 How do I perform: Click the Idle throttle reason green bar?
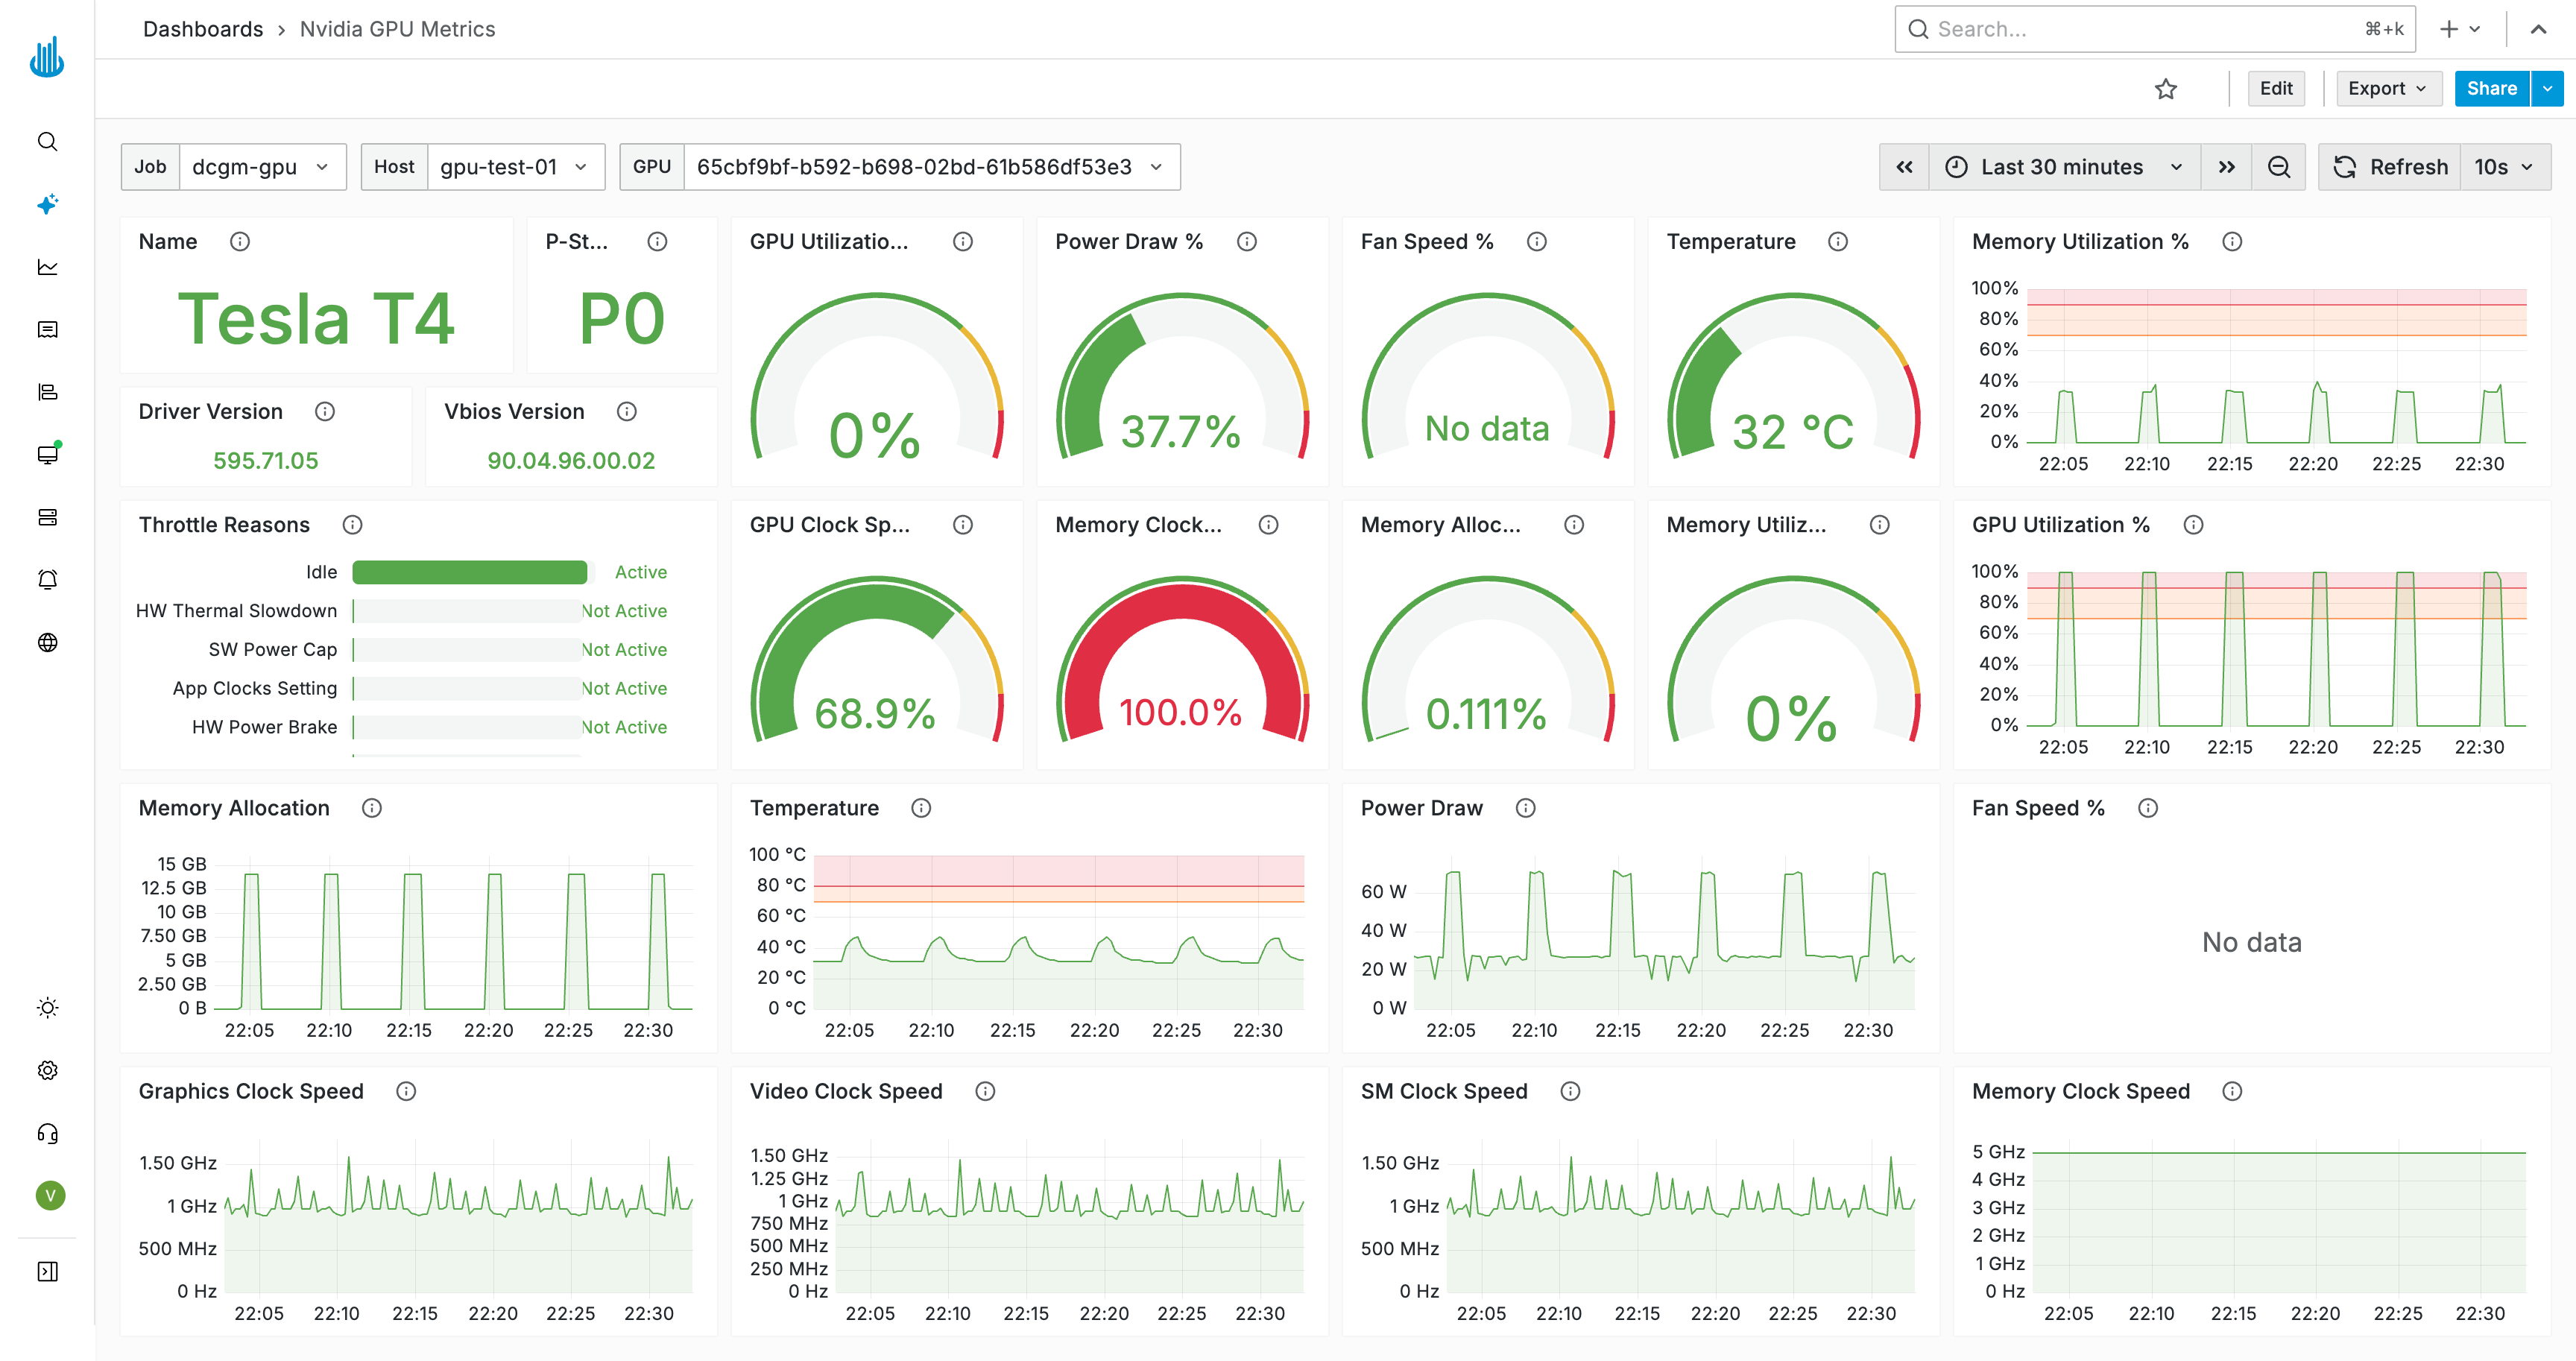(x=469, y=572)
